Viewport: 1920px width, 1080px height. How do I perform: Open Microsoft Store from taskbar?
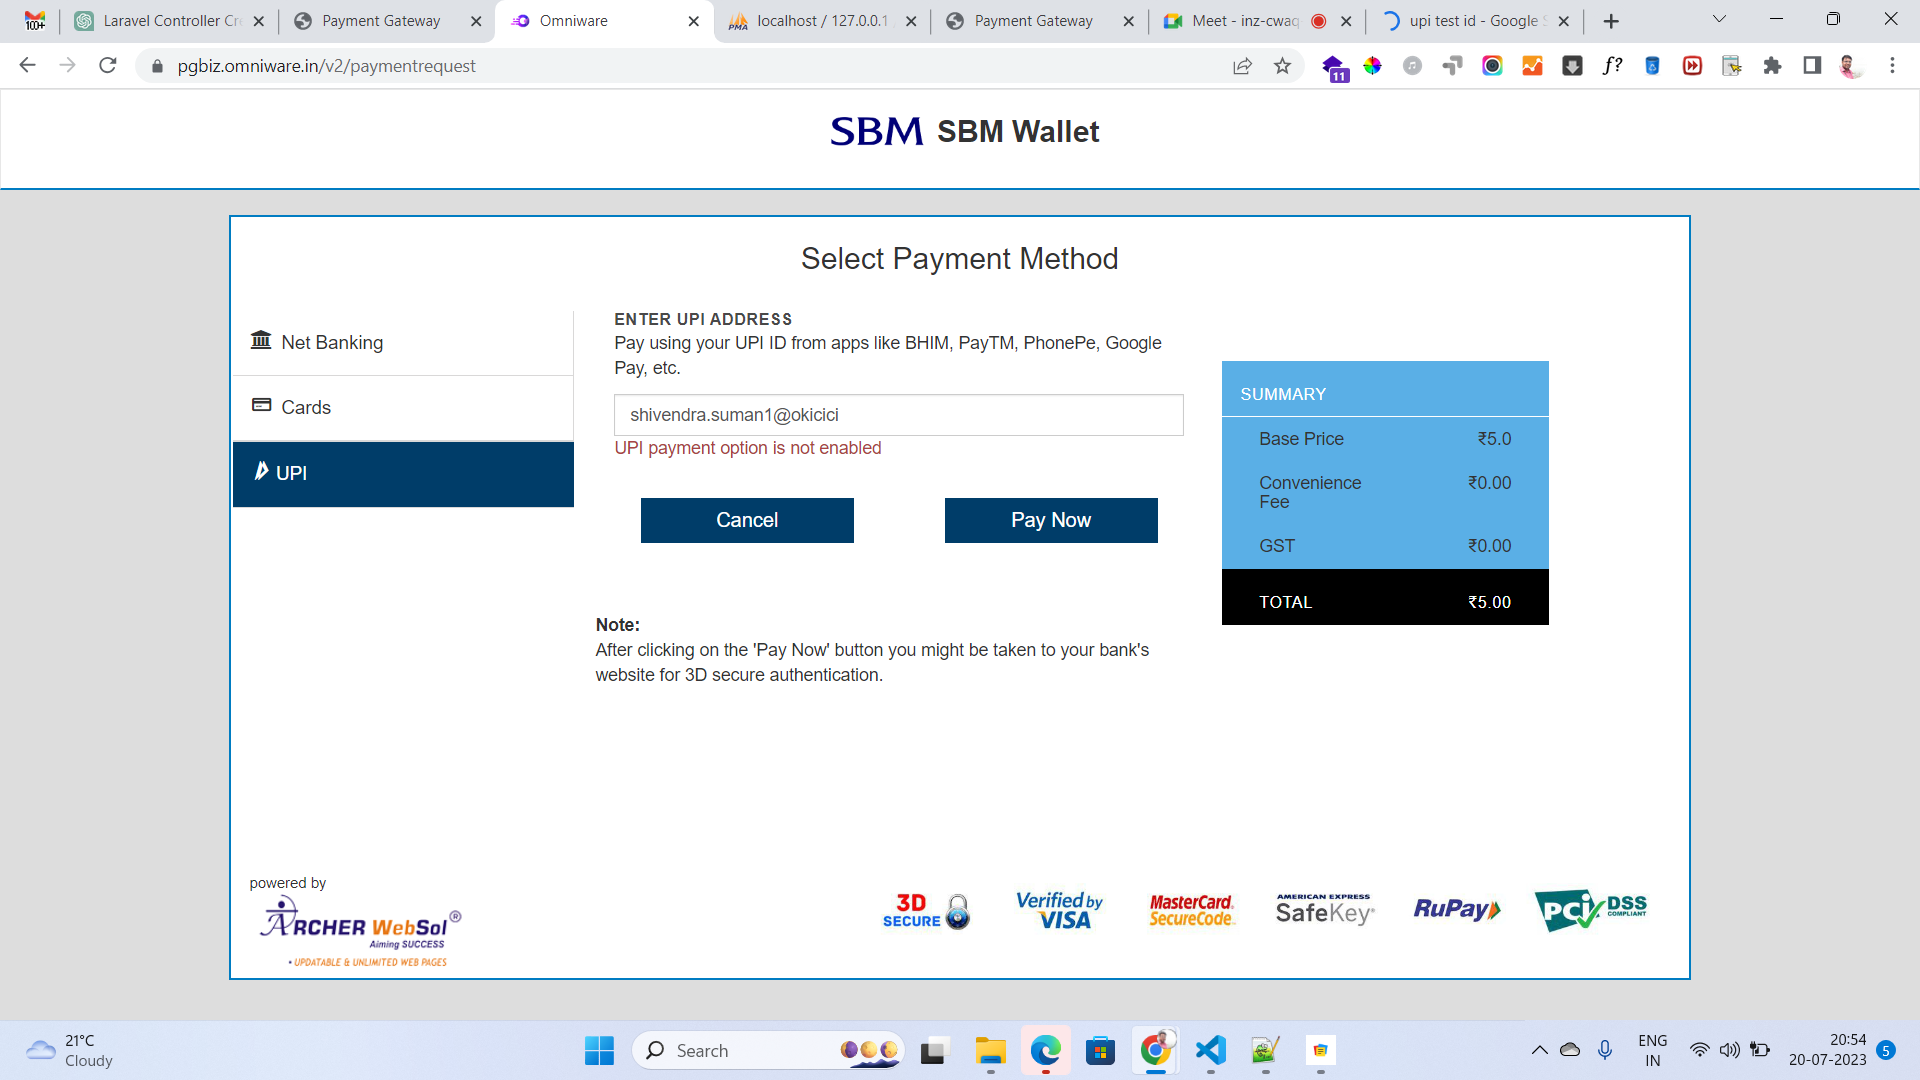click(x=1100, y=1051)
